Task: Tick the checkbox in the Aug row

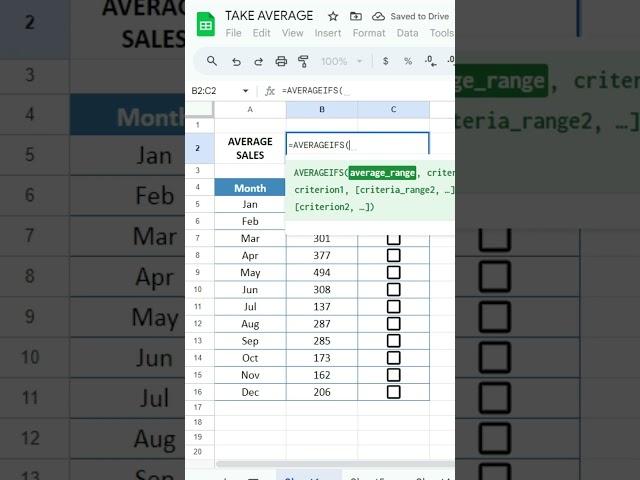Action: tap(393, 324)
